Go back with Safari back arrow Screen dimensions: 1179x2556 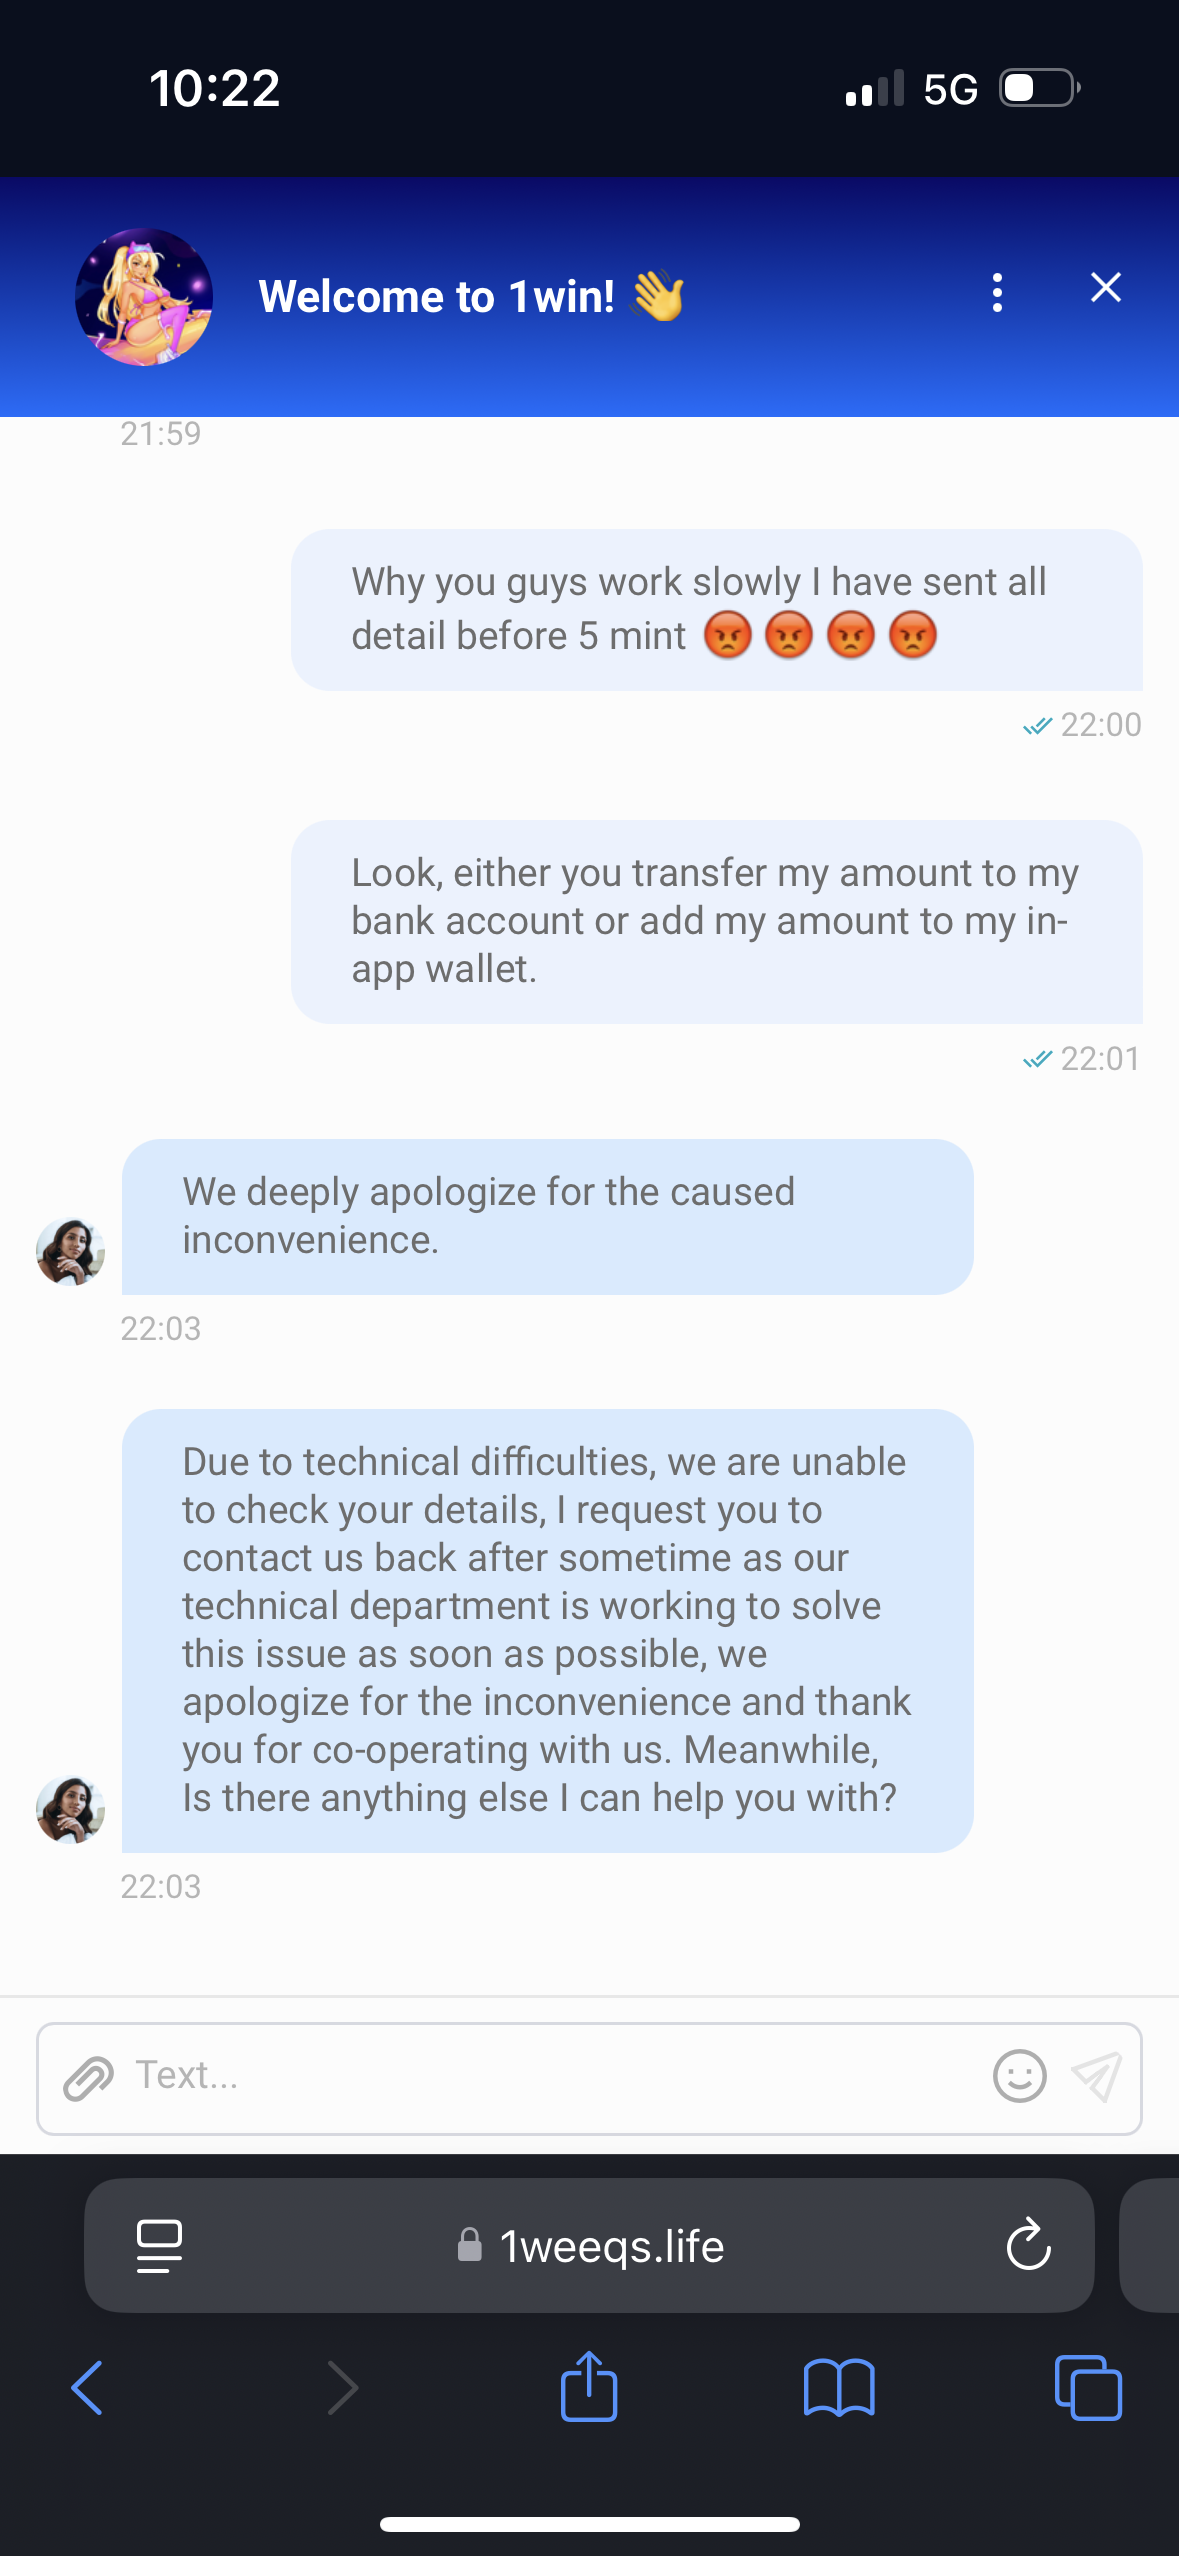[x=88, y=2388]
